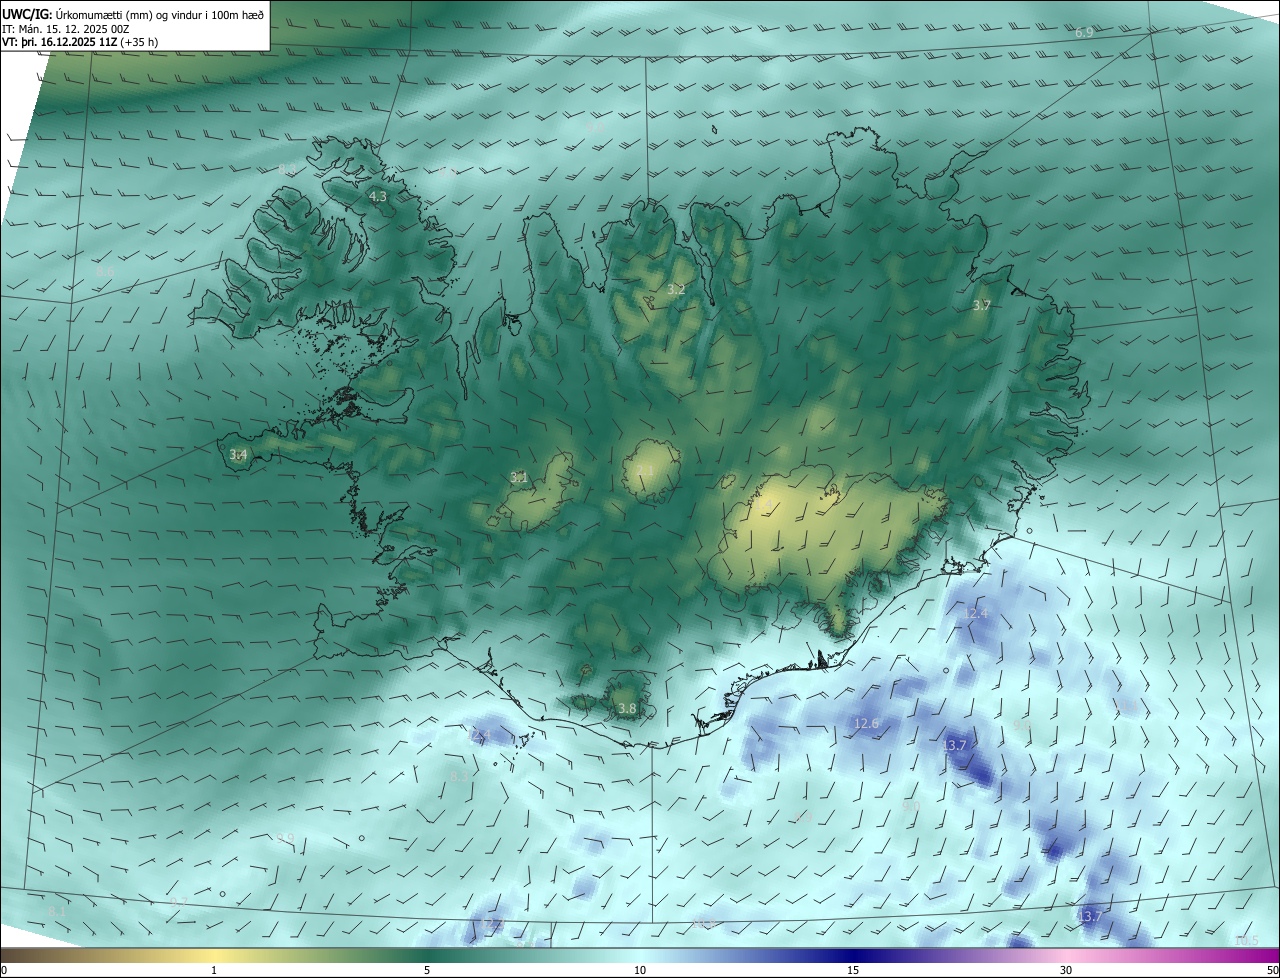This screenshot has width=1280, height=978.
Task: Click the 13.7 value beside the 12.6 label
Action: (955, 746)
